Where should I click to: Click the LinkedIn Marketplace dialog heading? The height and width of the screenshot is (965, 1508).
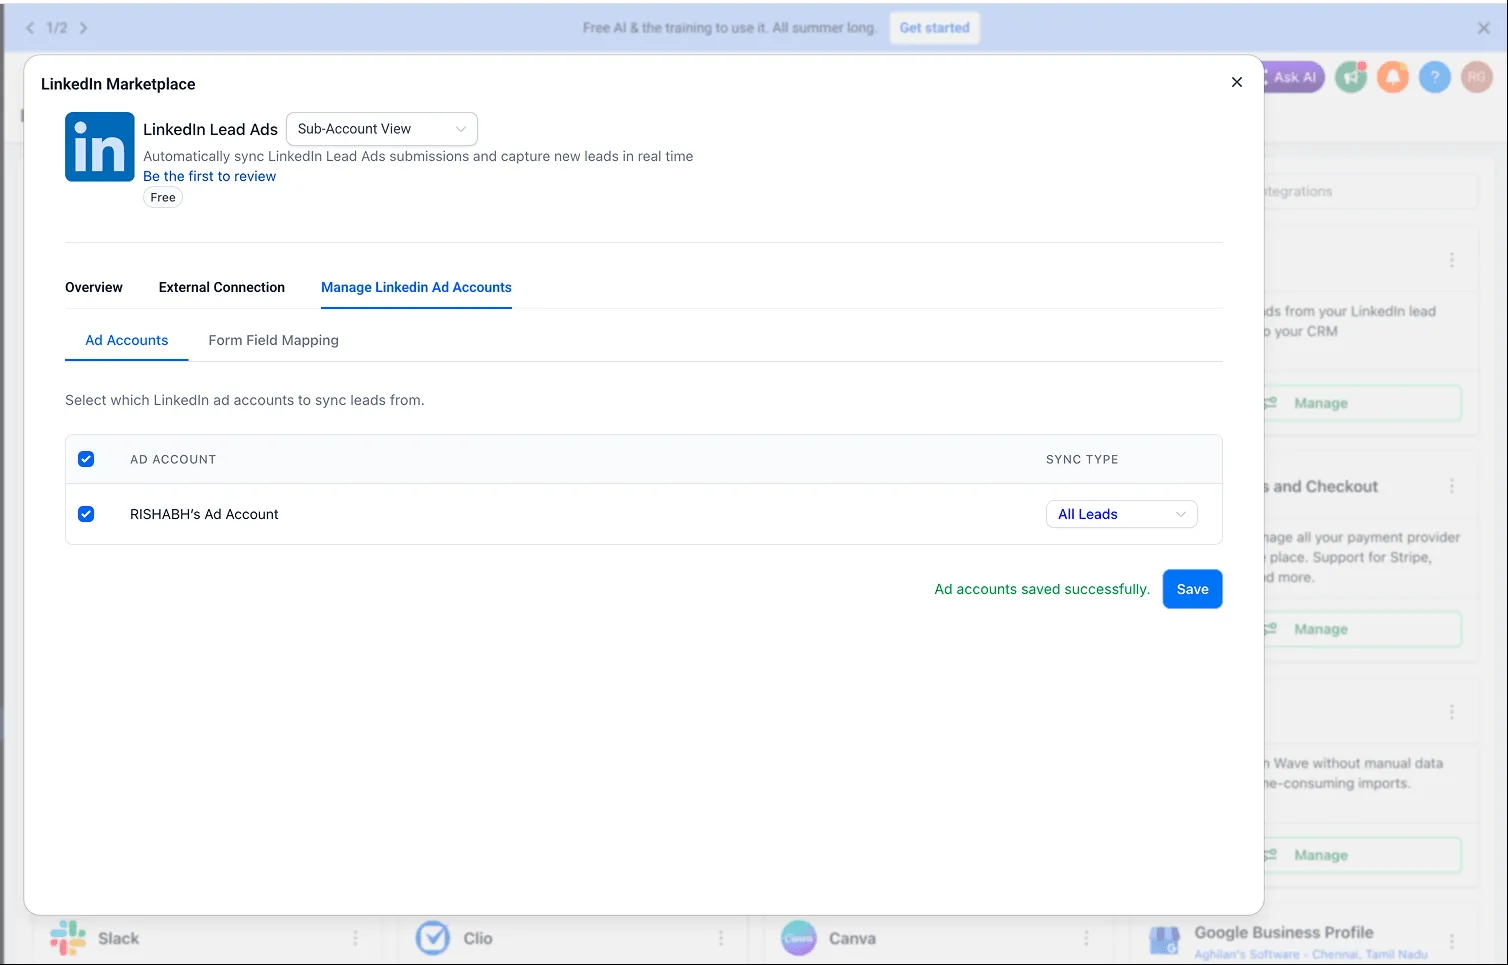click(118, 84)
